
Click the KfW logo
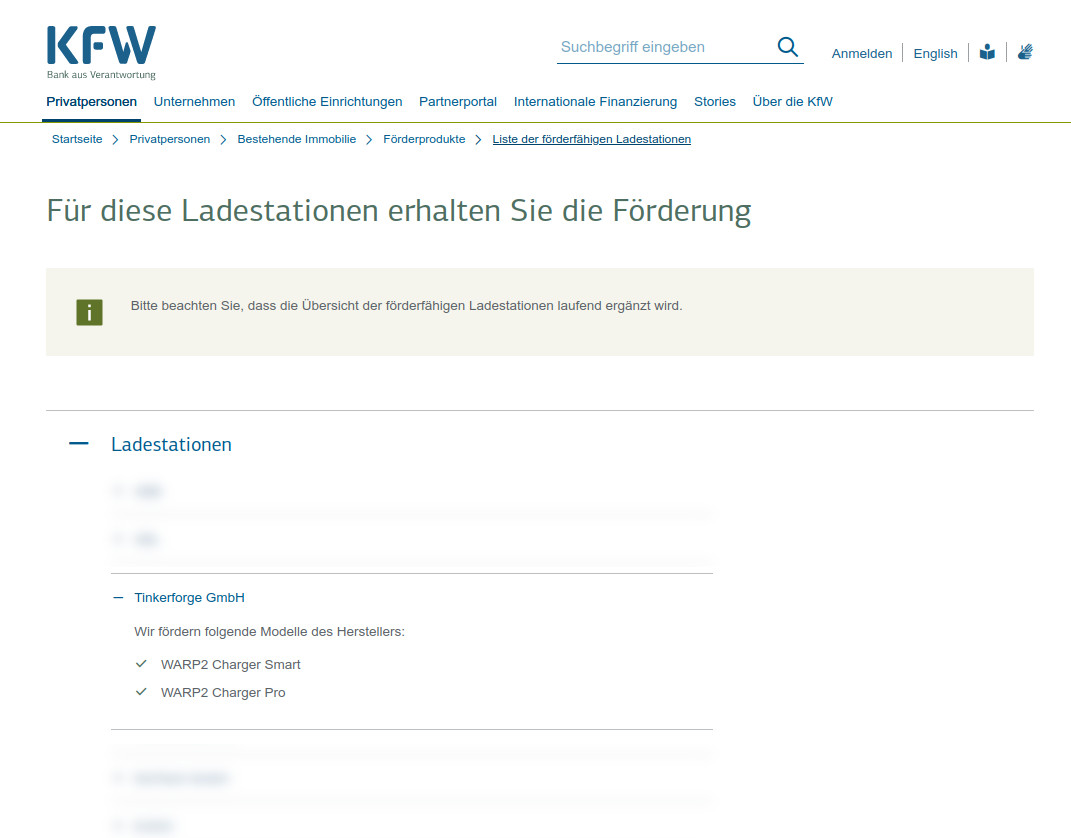(x=101, y=53)
